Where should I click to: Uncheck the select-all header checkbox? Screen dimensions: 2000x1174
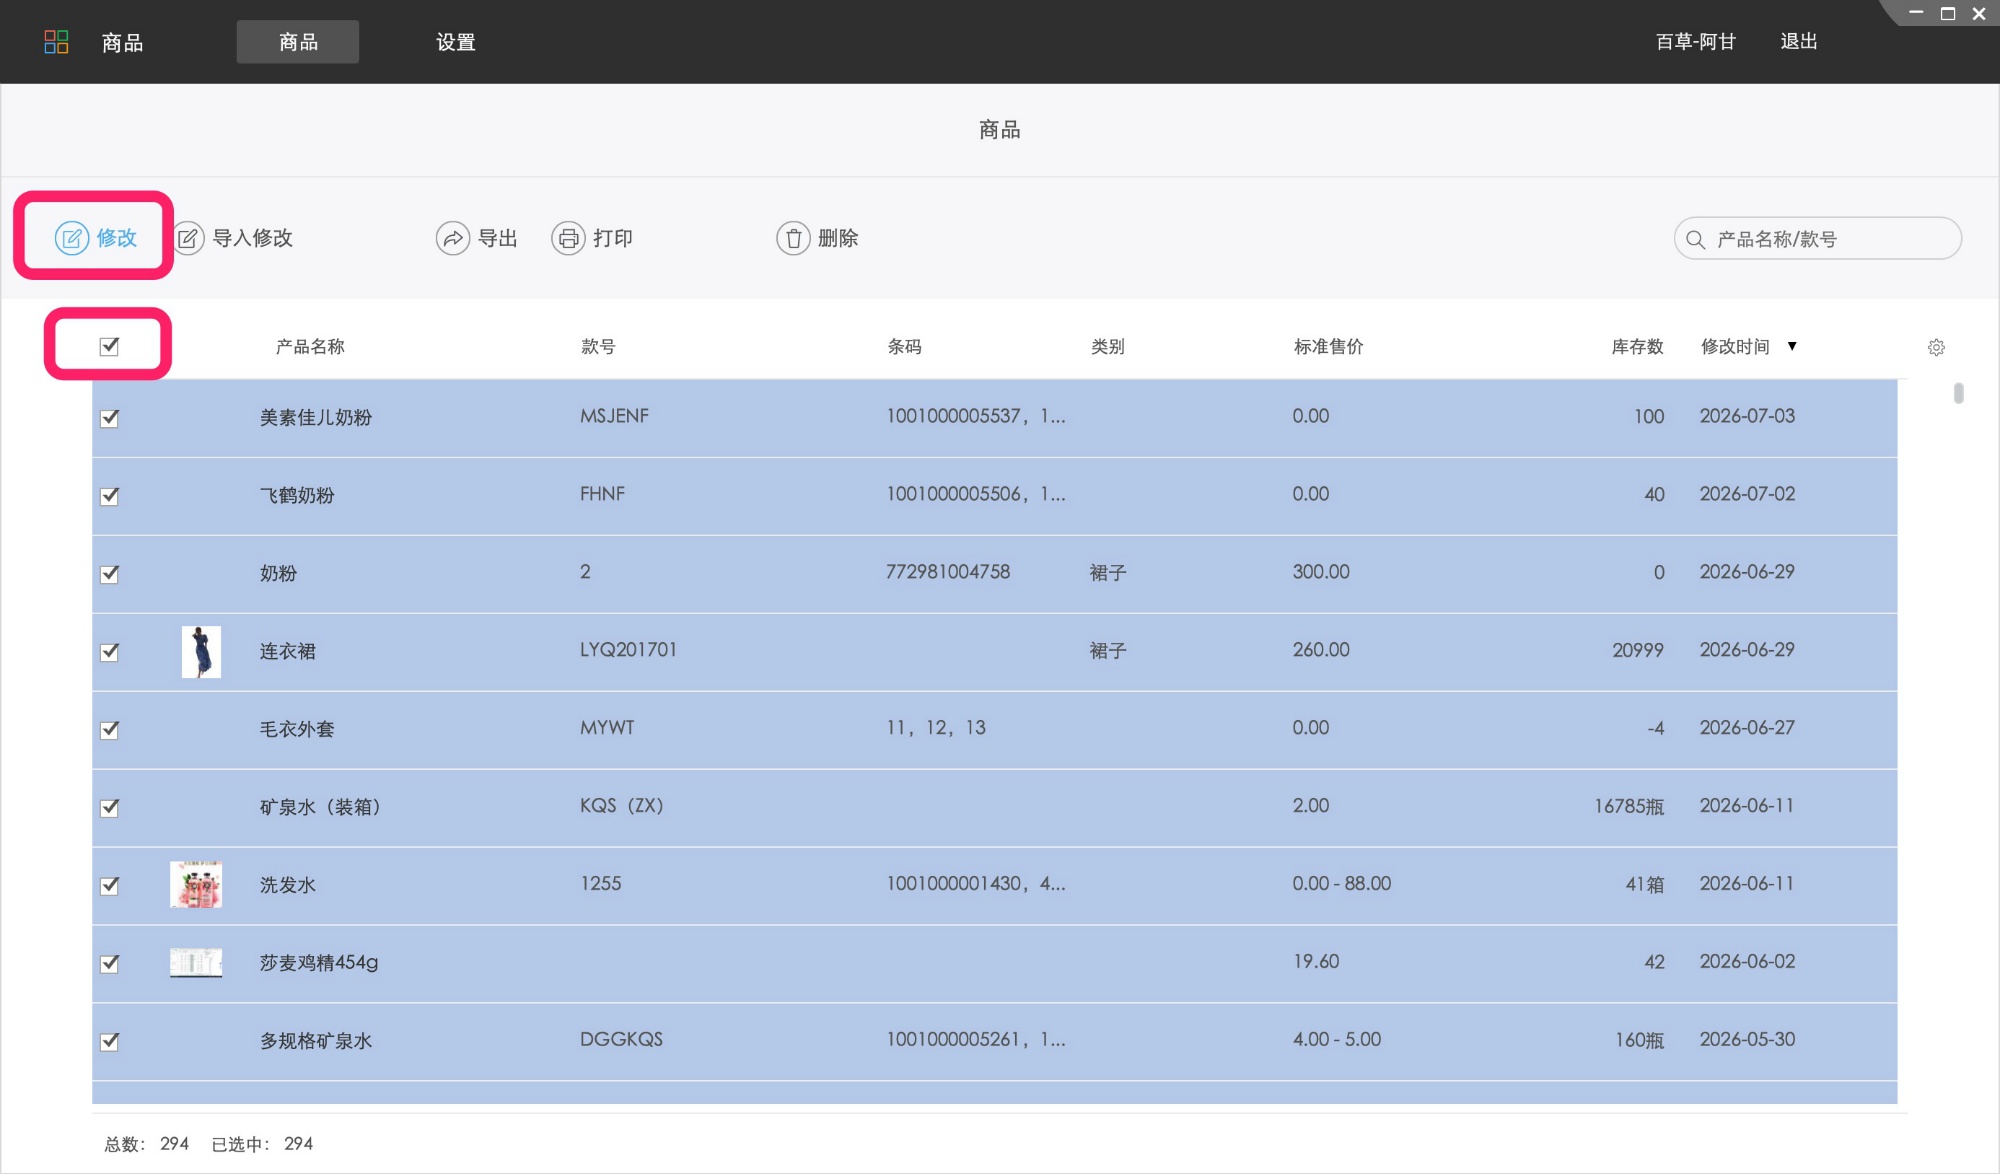(109, 346)
